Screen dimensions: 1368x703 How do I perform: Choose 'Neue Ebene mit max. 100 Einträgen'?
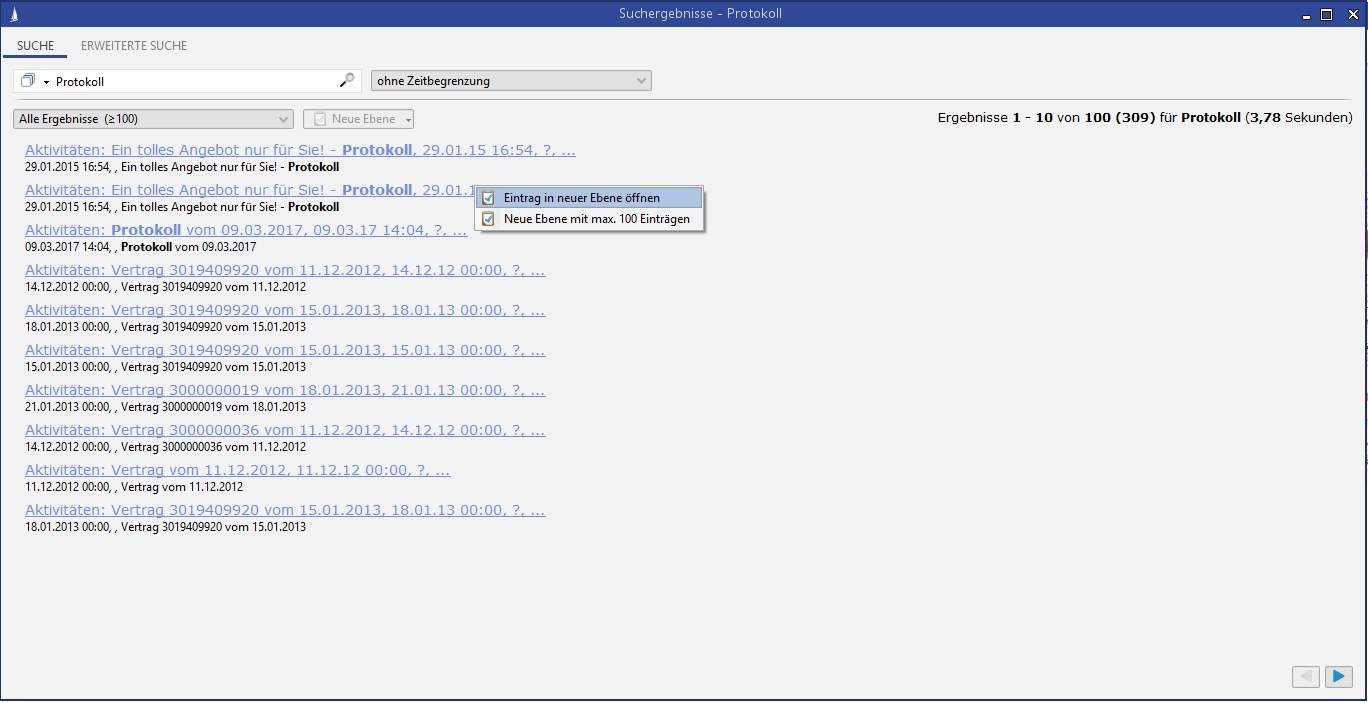click(x=590, y=219)
